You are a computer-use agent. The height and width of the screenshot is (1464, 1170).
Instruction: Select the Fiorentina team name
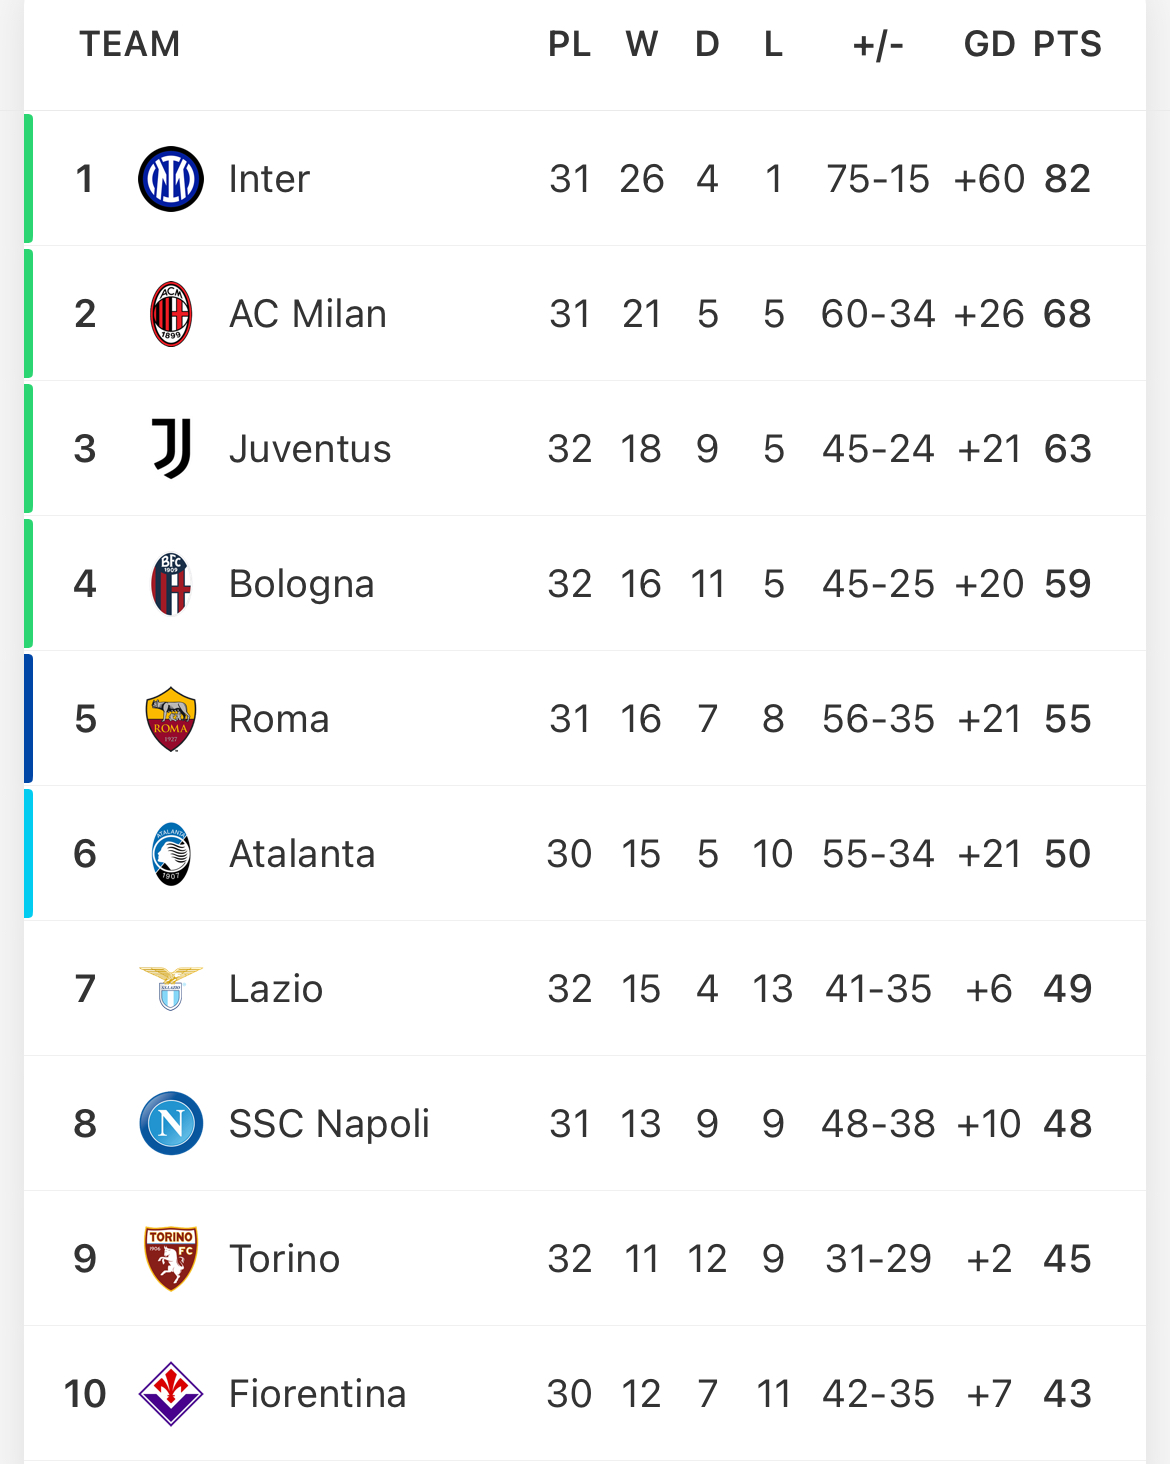pos(317,1394)
